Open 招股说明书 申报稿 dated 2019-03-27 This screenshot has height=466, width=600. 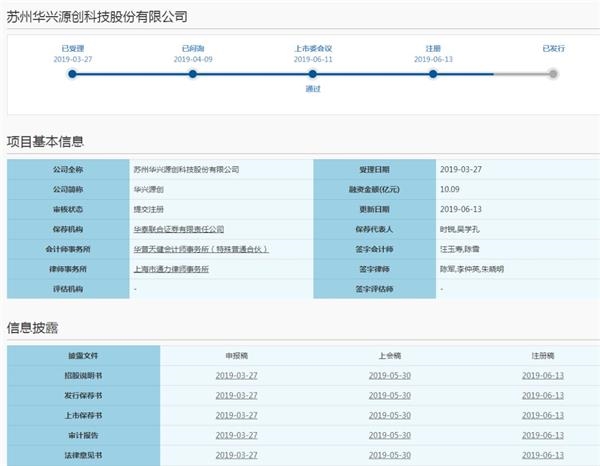point(236,375)
